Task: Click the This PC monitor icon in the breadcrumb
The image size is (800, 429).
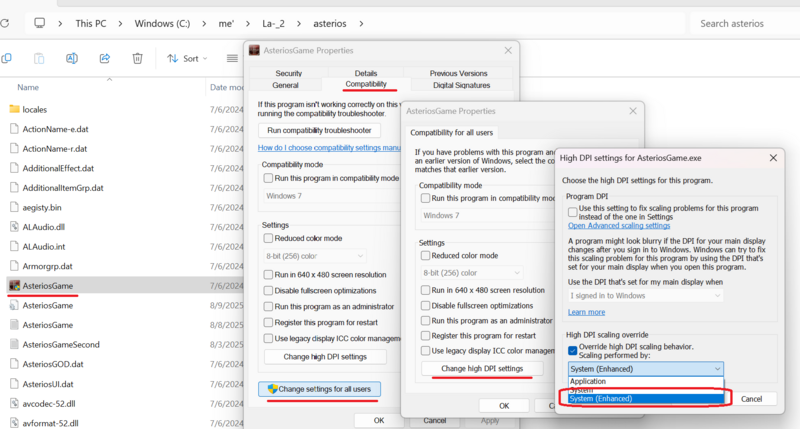Action: pyautogui.click(x=39, y=23)
